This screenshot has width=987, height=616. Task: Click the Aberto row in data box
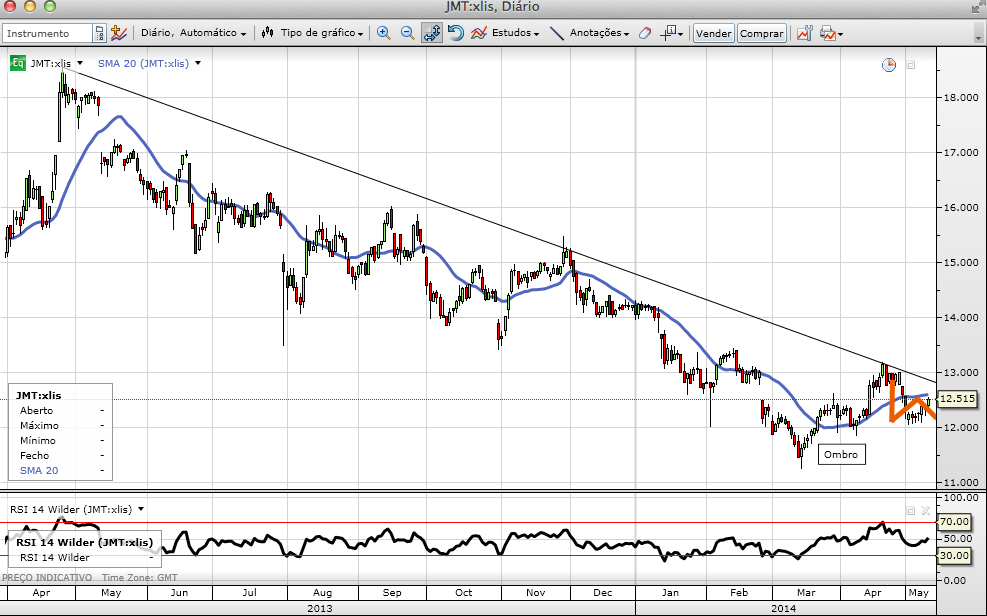tap(60, 410)
